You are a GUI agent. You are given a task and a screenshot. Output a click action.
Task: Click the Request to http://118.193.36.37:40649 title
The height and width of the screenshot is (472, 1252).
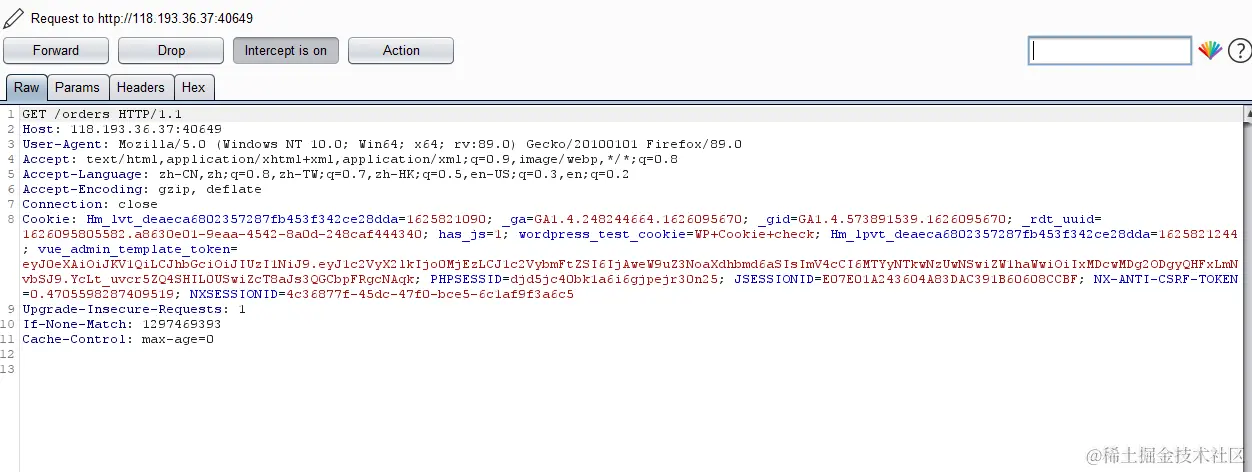[142, 18]
